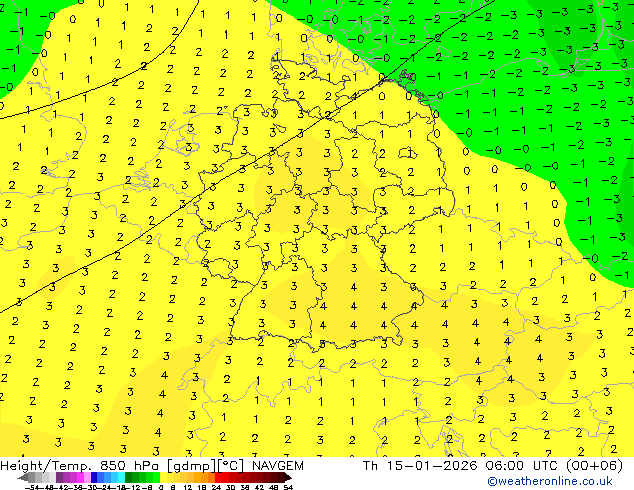Screen dimensions: 634x490
Task: Click the "[gdmp][°C]" units label
Action: pyautogui.click(x=206, y=466)
